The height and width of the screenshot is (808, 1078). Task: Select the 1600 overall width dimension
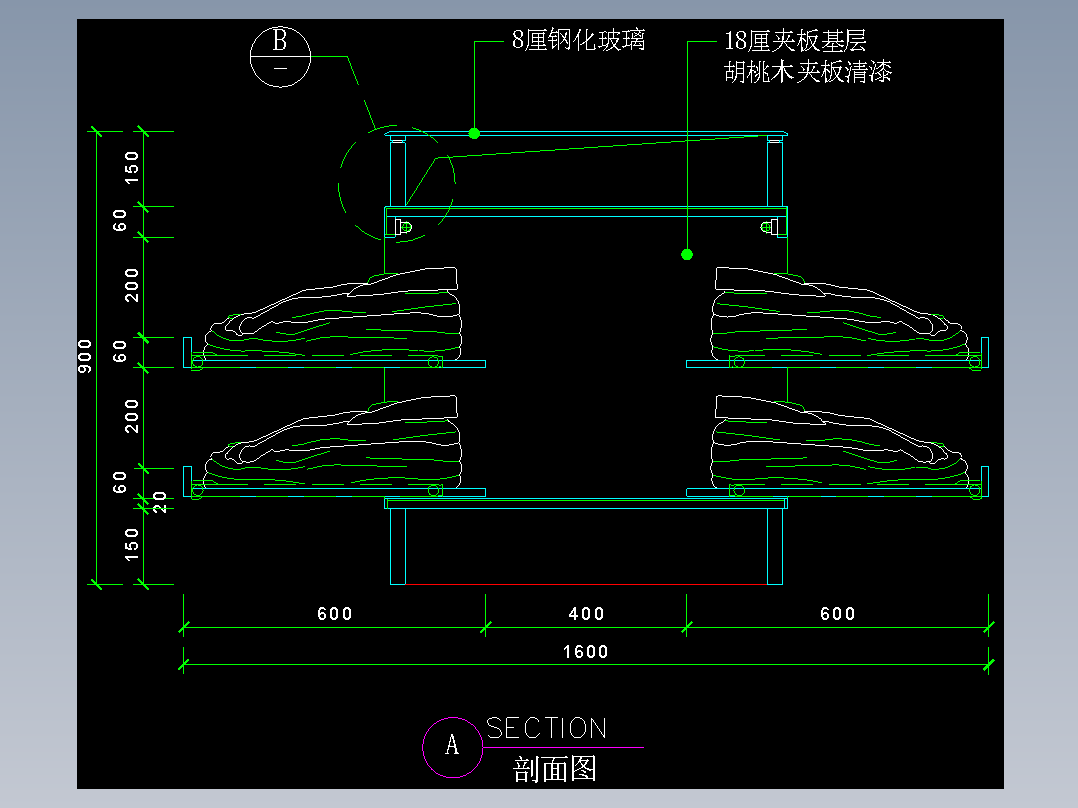586,652
